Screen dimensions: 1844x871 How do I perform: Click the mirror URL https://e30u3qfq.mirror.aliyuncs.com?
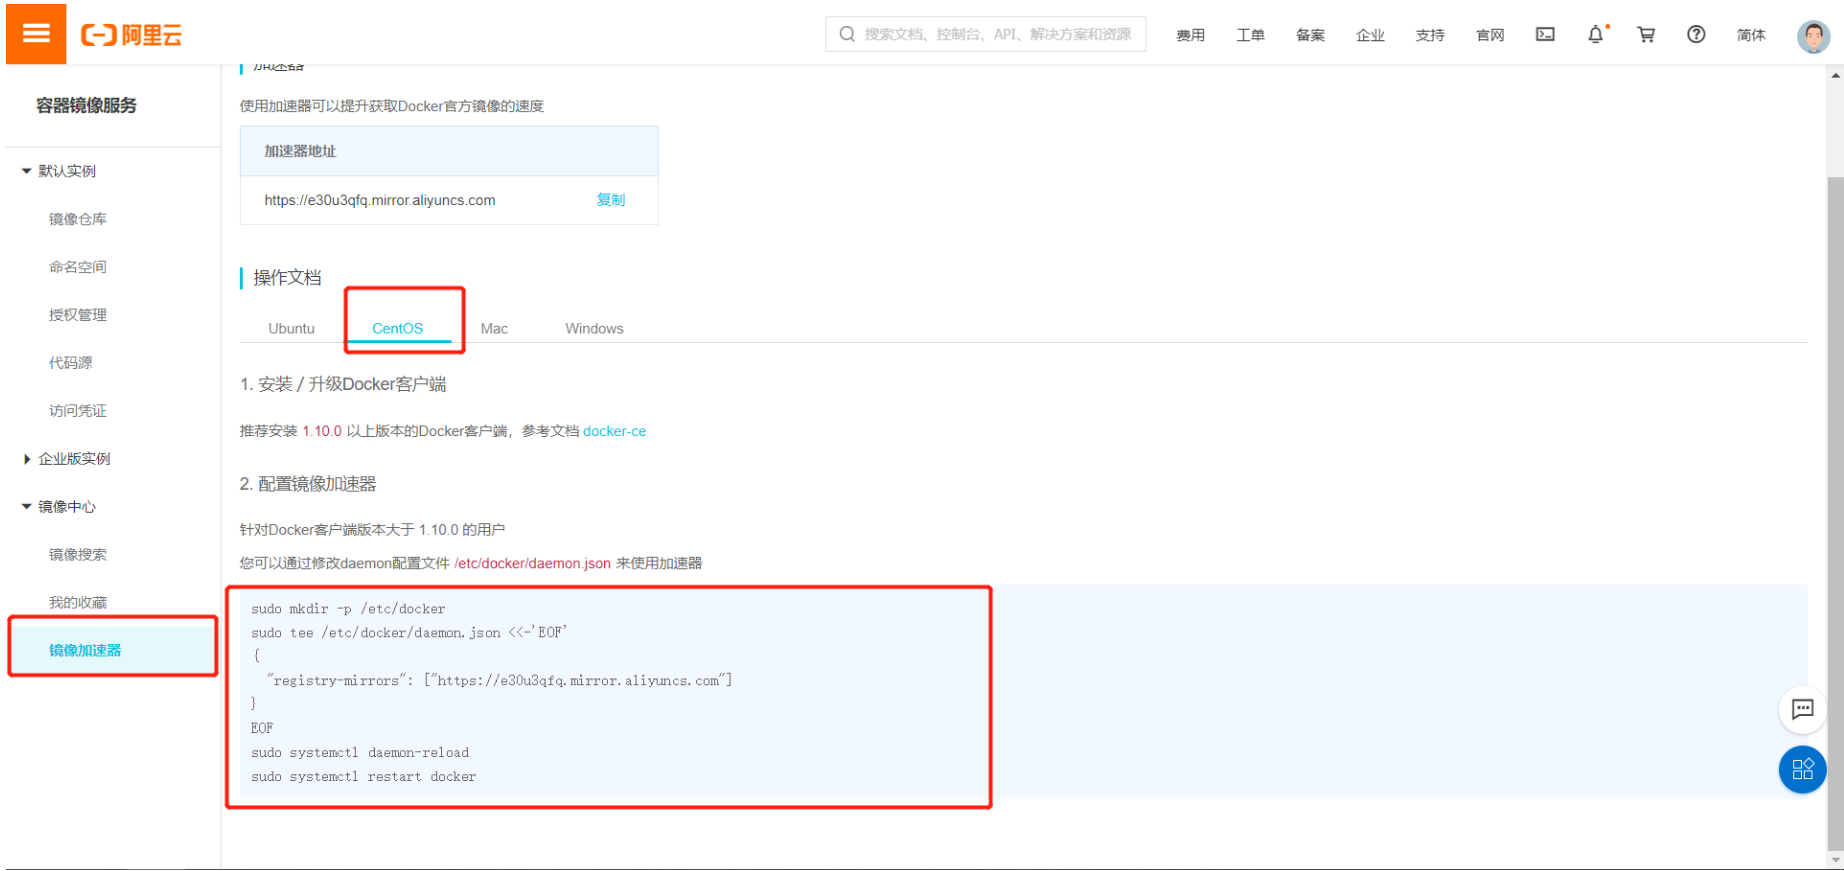click(x=380, y=200)
